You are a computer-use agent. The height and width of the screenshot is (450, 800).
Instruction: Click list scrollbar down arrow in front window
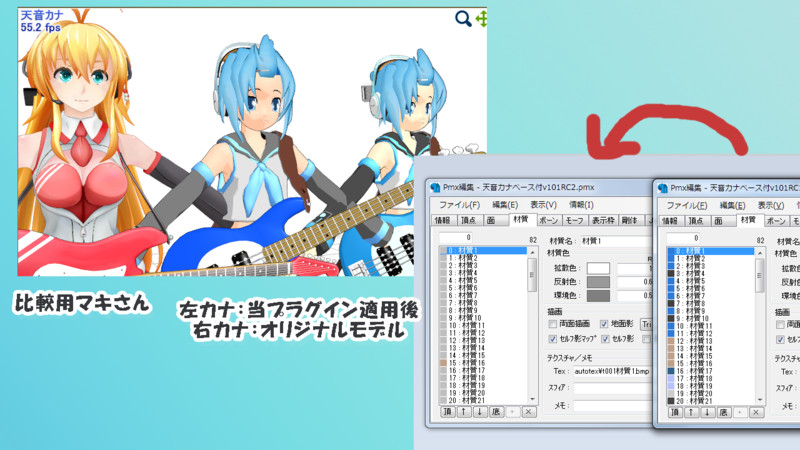[x=760, y=399]
